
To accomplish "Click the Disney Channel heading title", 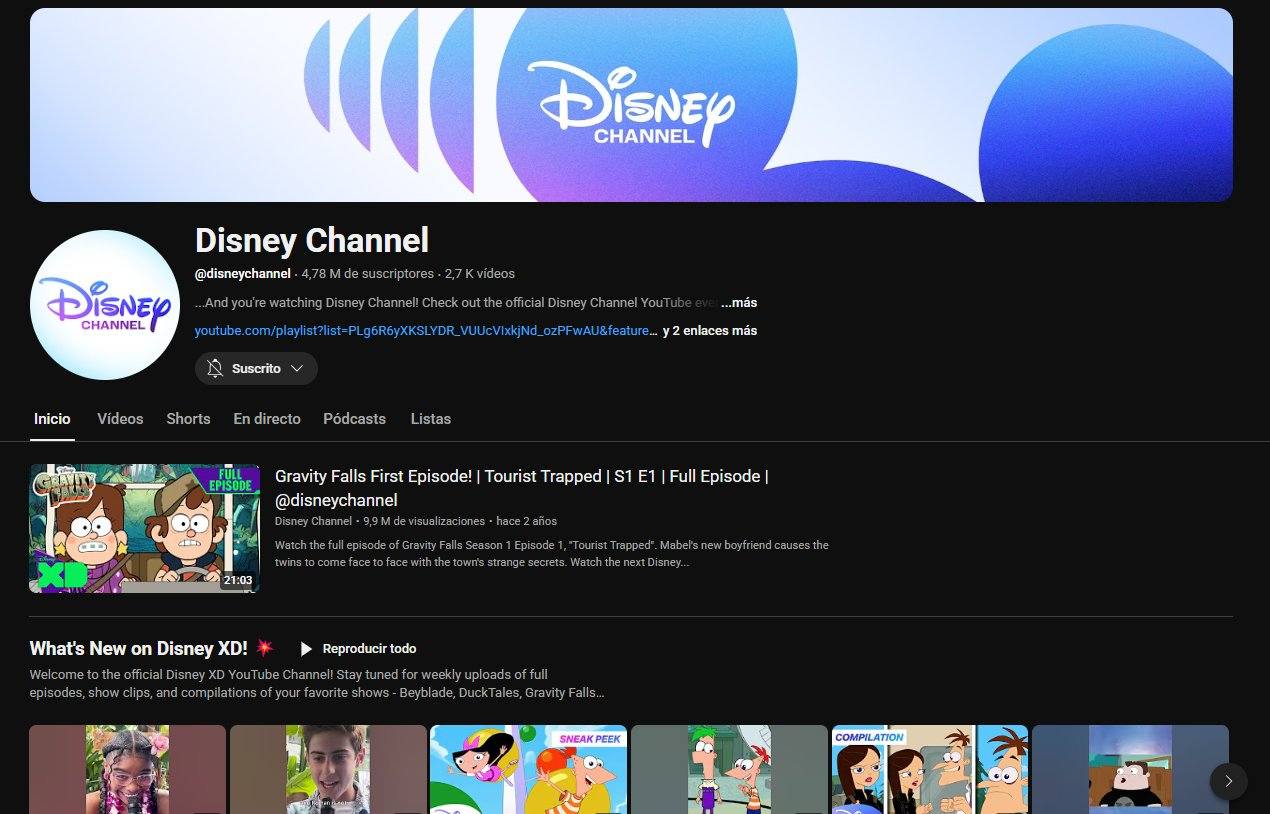I will tap(312, 240).
